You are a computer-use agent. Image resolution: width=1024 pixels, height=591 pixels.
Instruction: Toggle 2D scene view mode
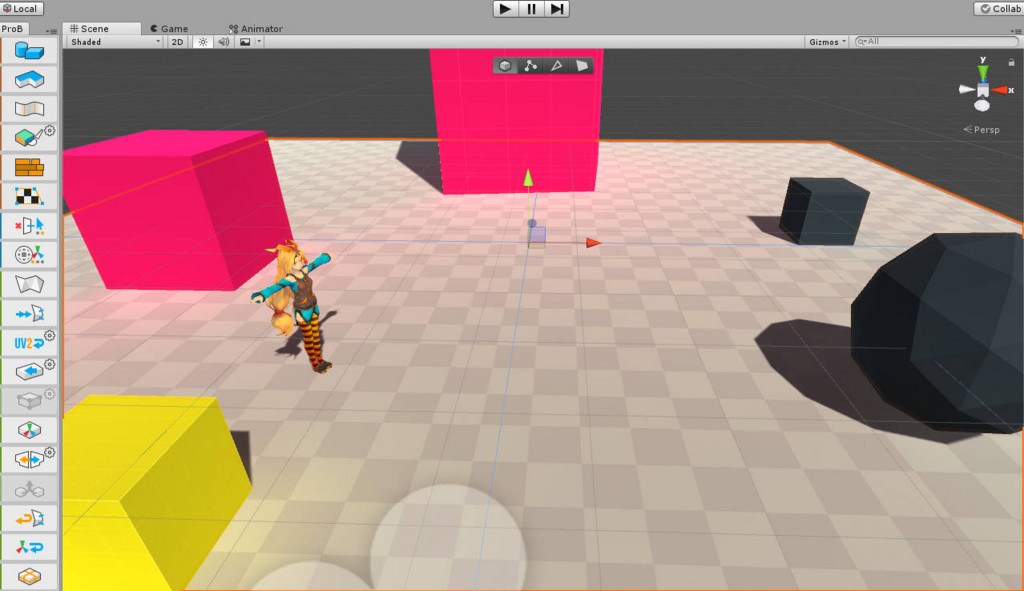pyautogui.click(x=177, y=42)
